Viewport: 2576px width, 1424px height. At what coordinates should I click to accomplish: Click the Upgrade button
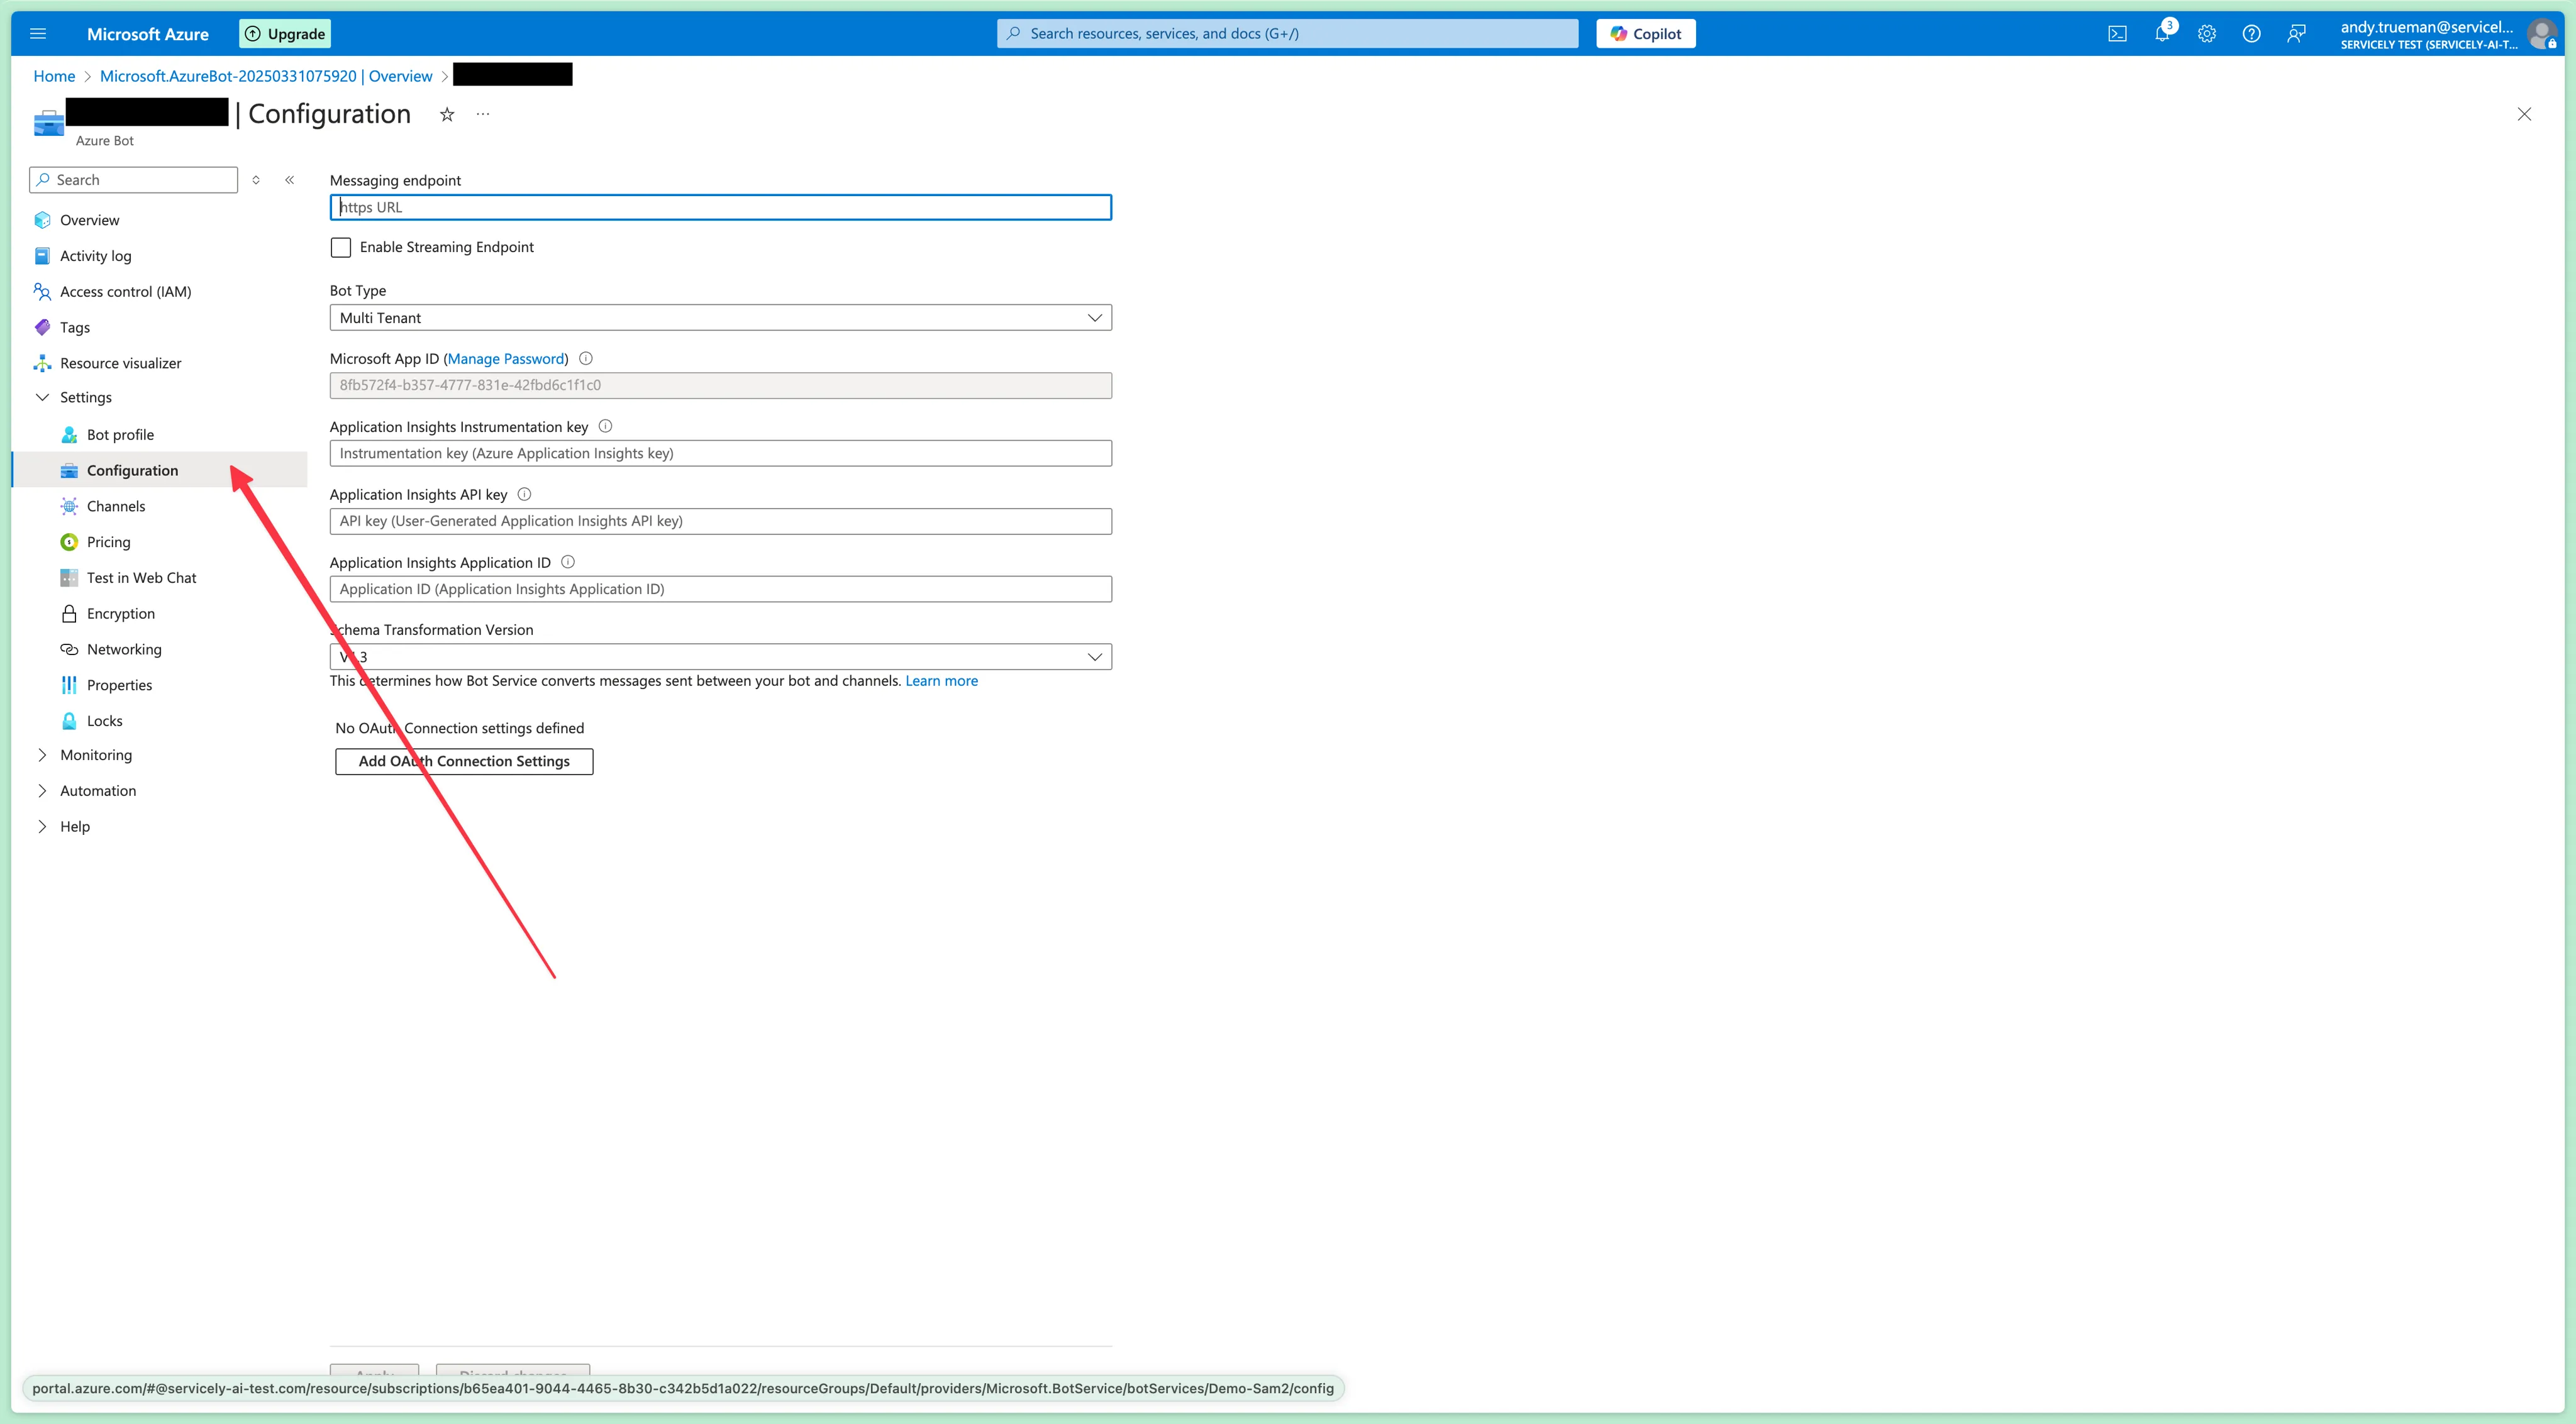285,34
